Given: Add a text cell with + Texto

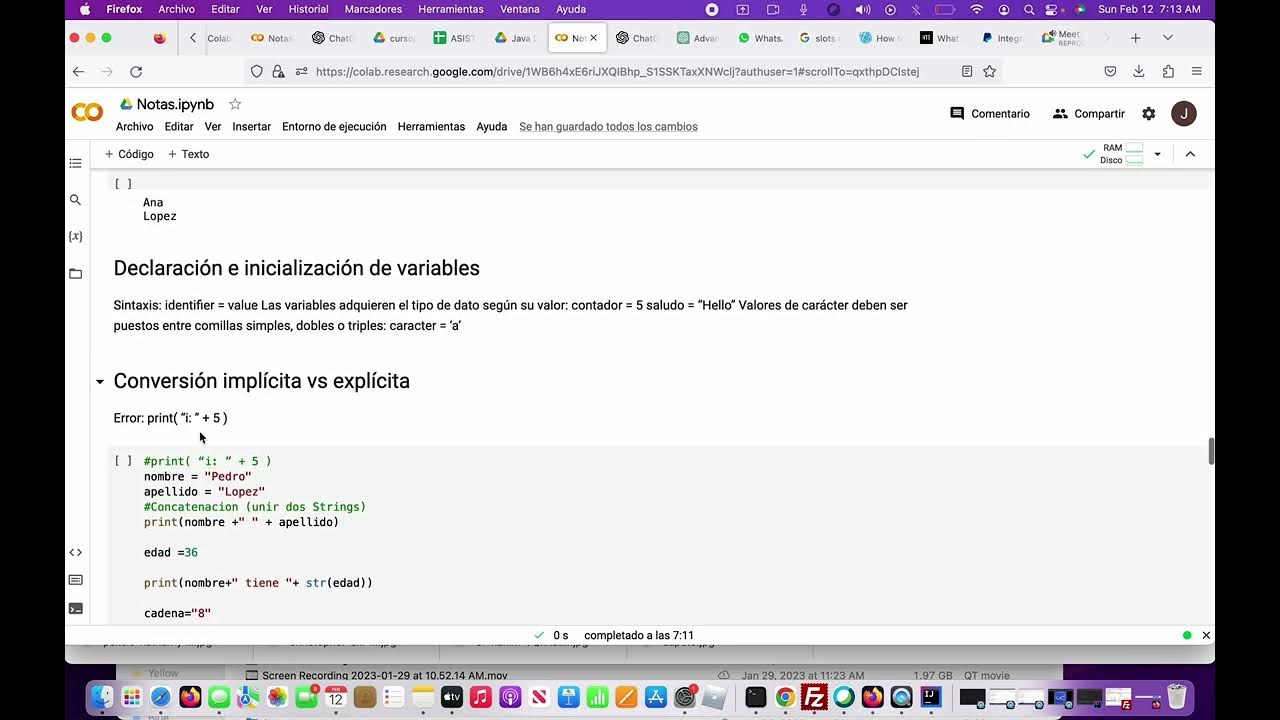Looking at the screenshot, I should [188, 154].
